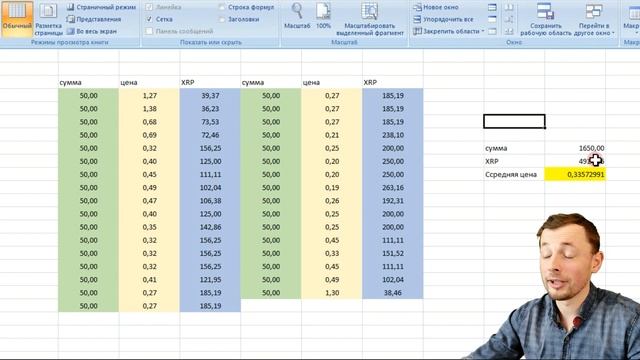640x360 pixels.
Task: Select XRP cell 151,52
Action: click(393, 253)
